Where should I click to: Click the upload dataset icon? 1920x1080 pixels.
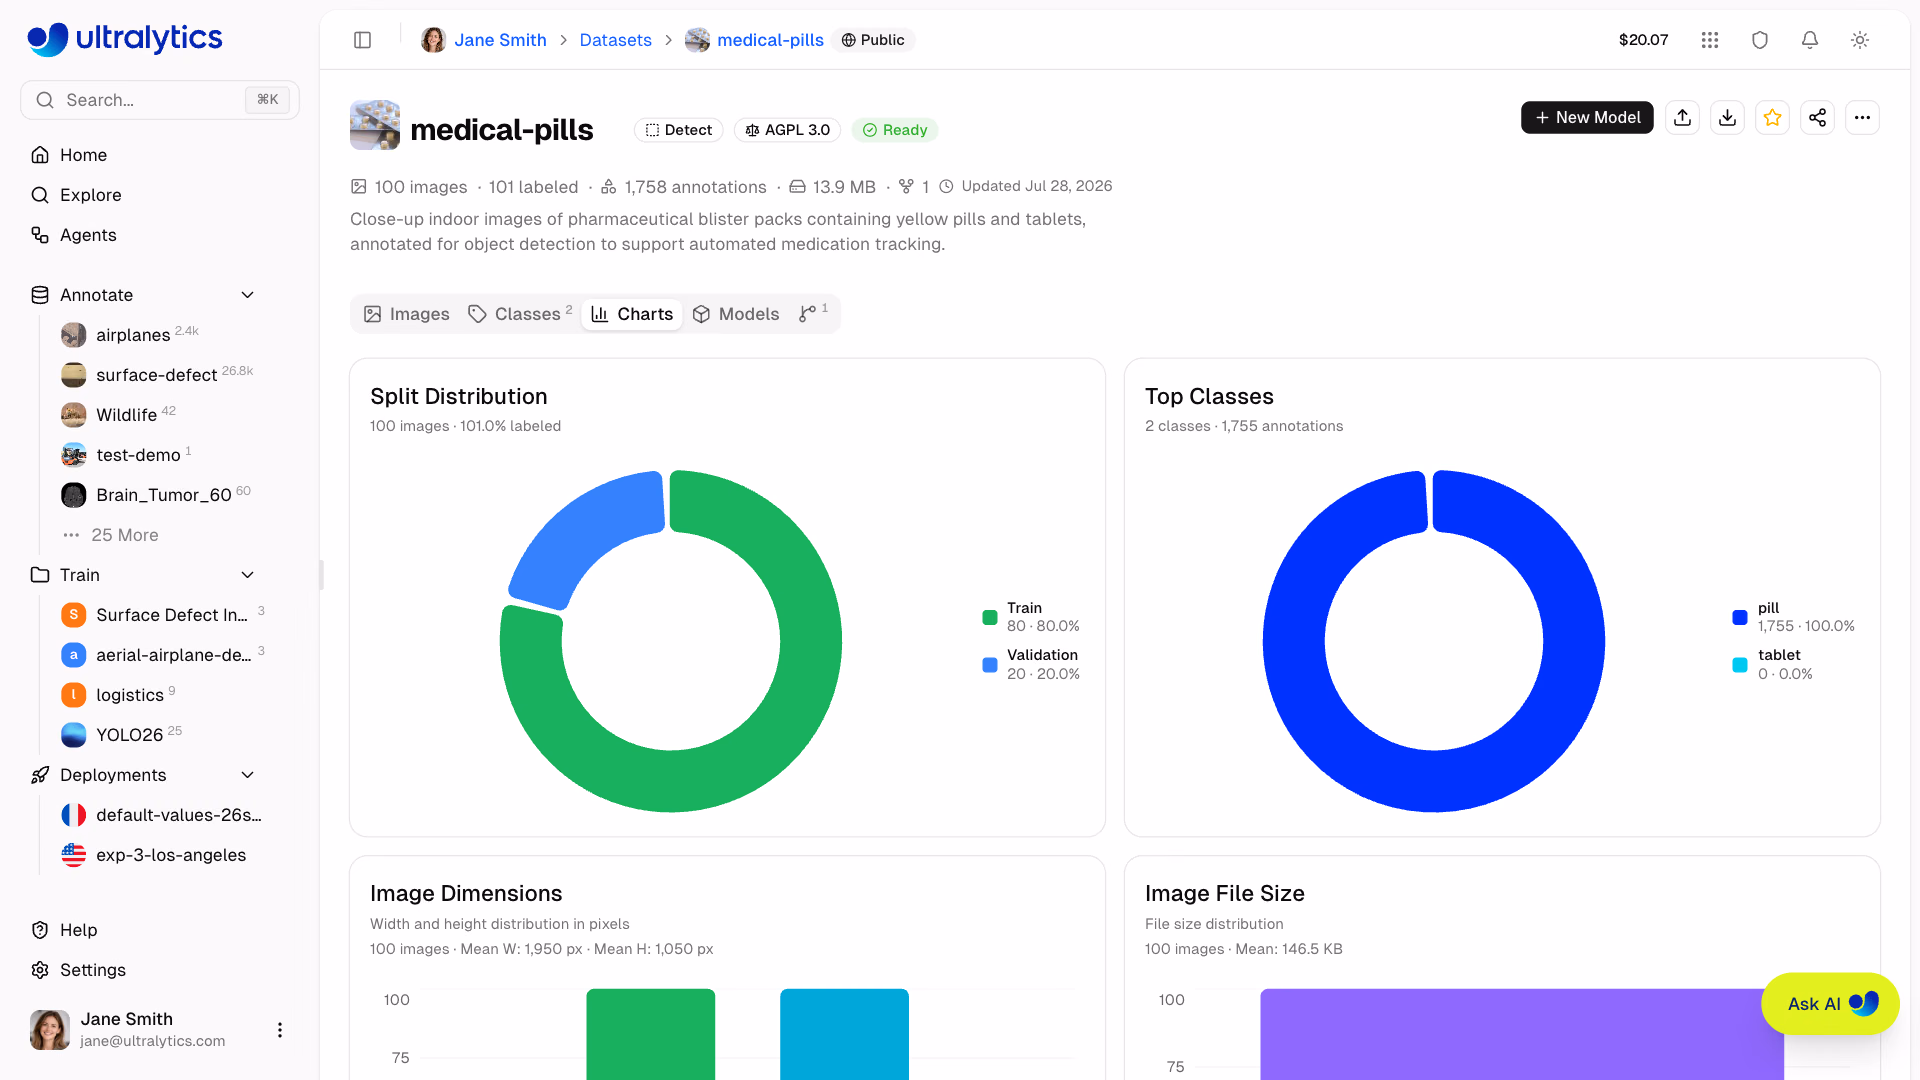pyautogui.click(x=1683, y=118)
